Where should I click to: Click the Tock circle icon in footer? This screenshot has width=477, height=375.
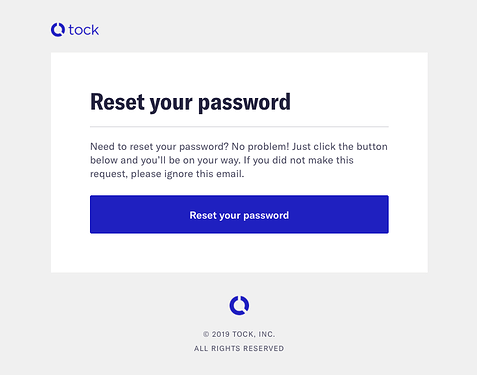(239, 305)
